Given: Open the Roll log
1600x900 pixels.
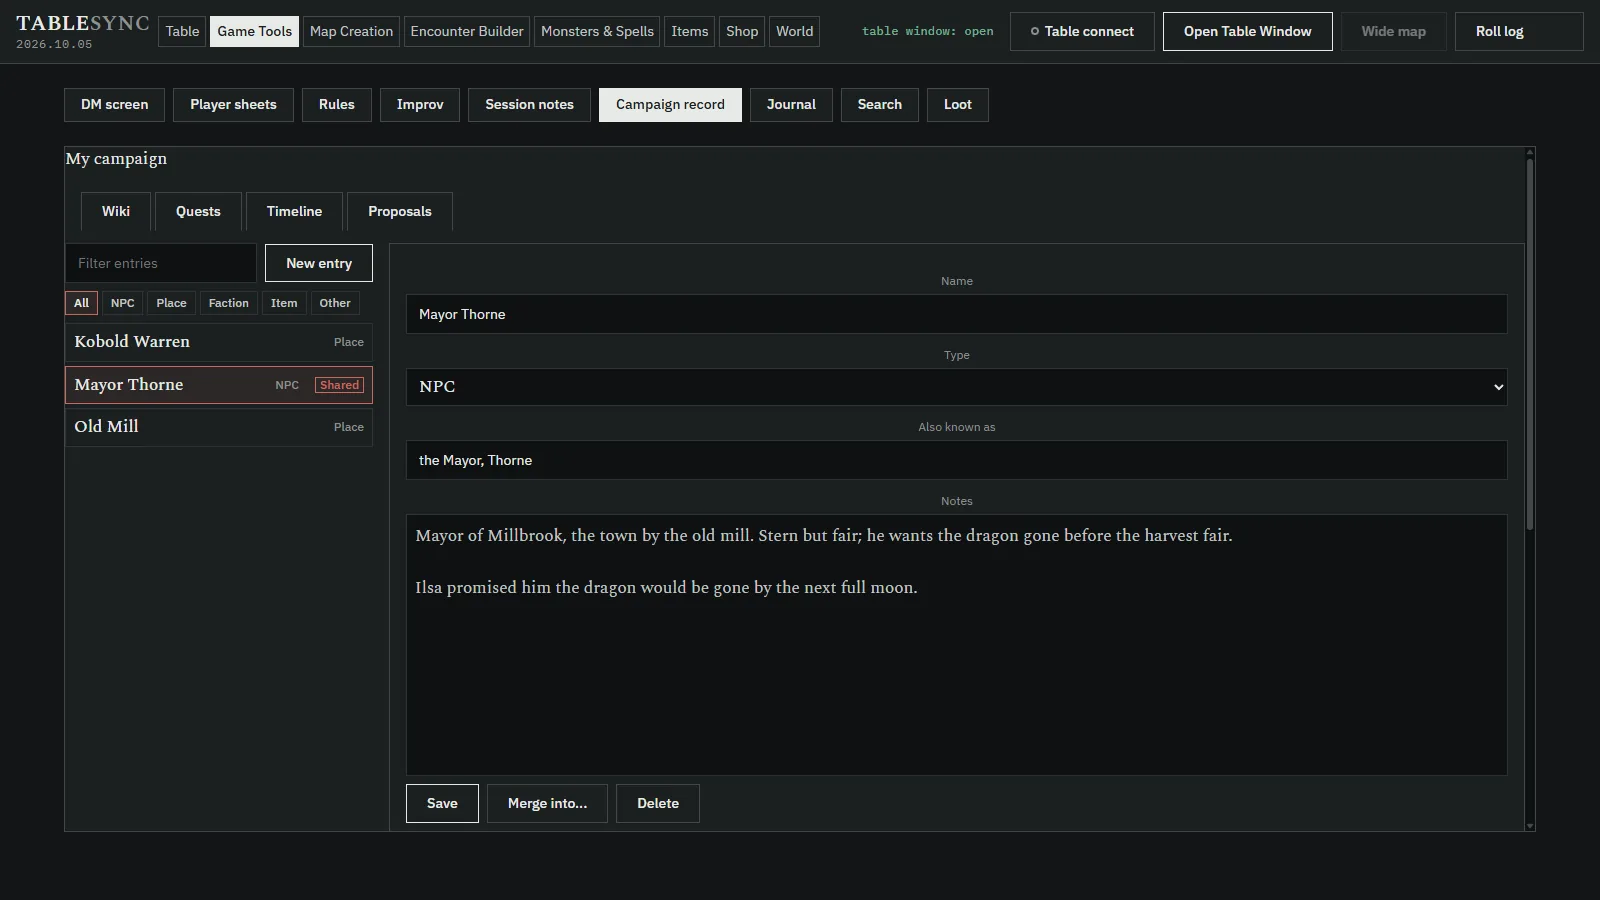Looking at the screenshot, I should pos(1519,31).
